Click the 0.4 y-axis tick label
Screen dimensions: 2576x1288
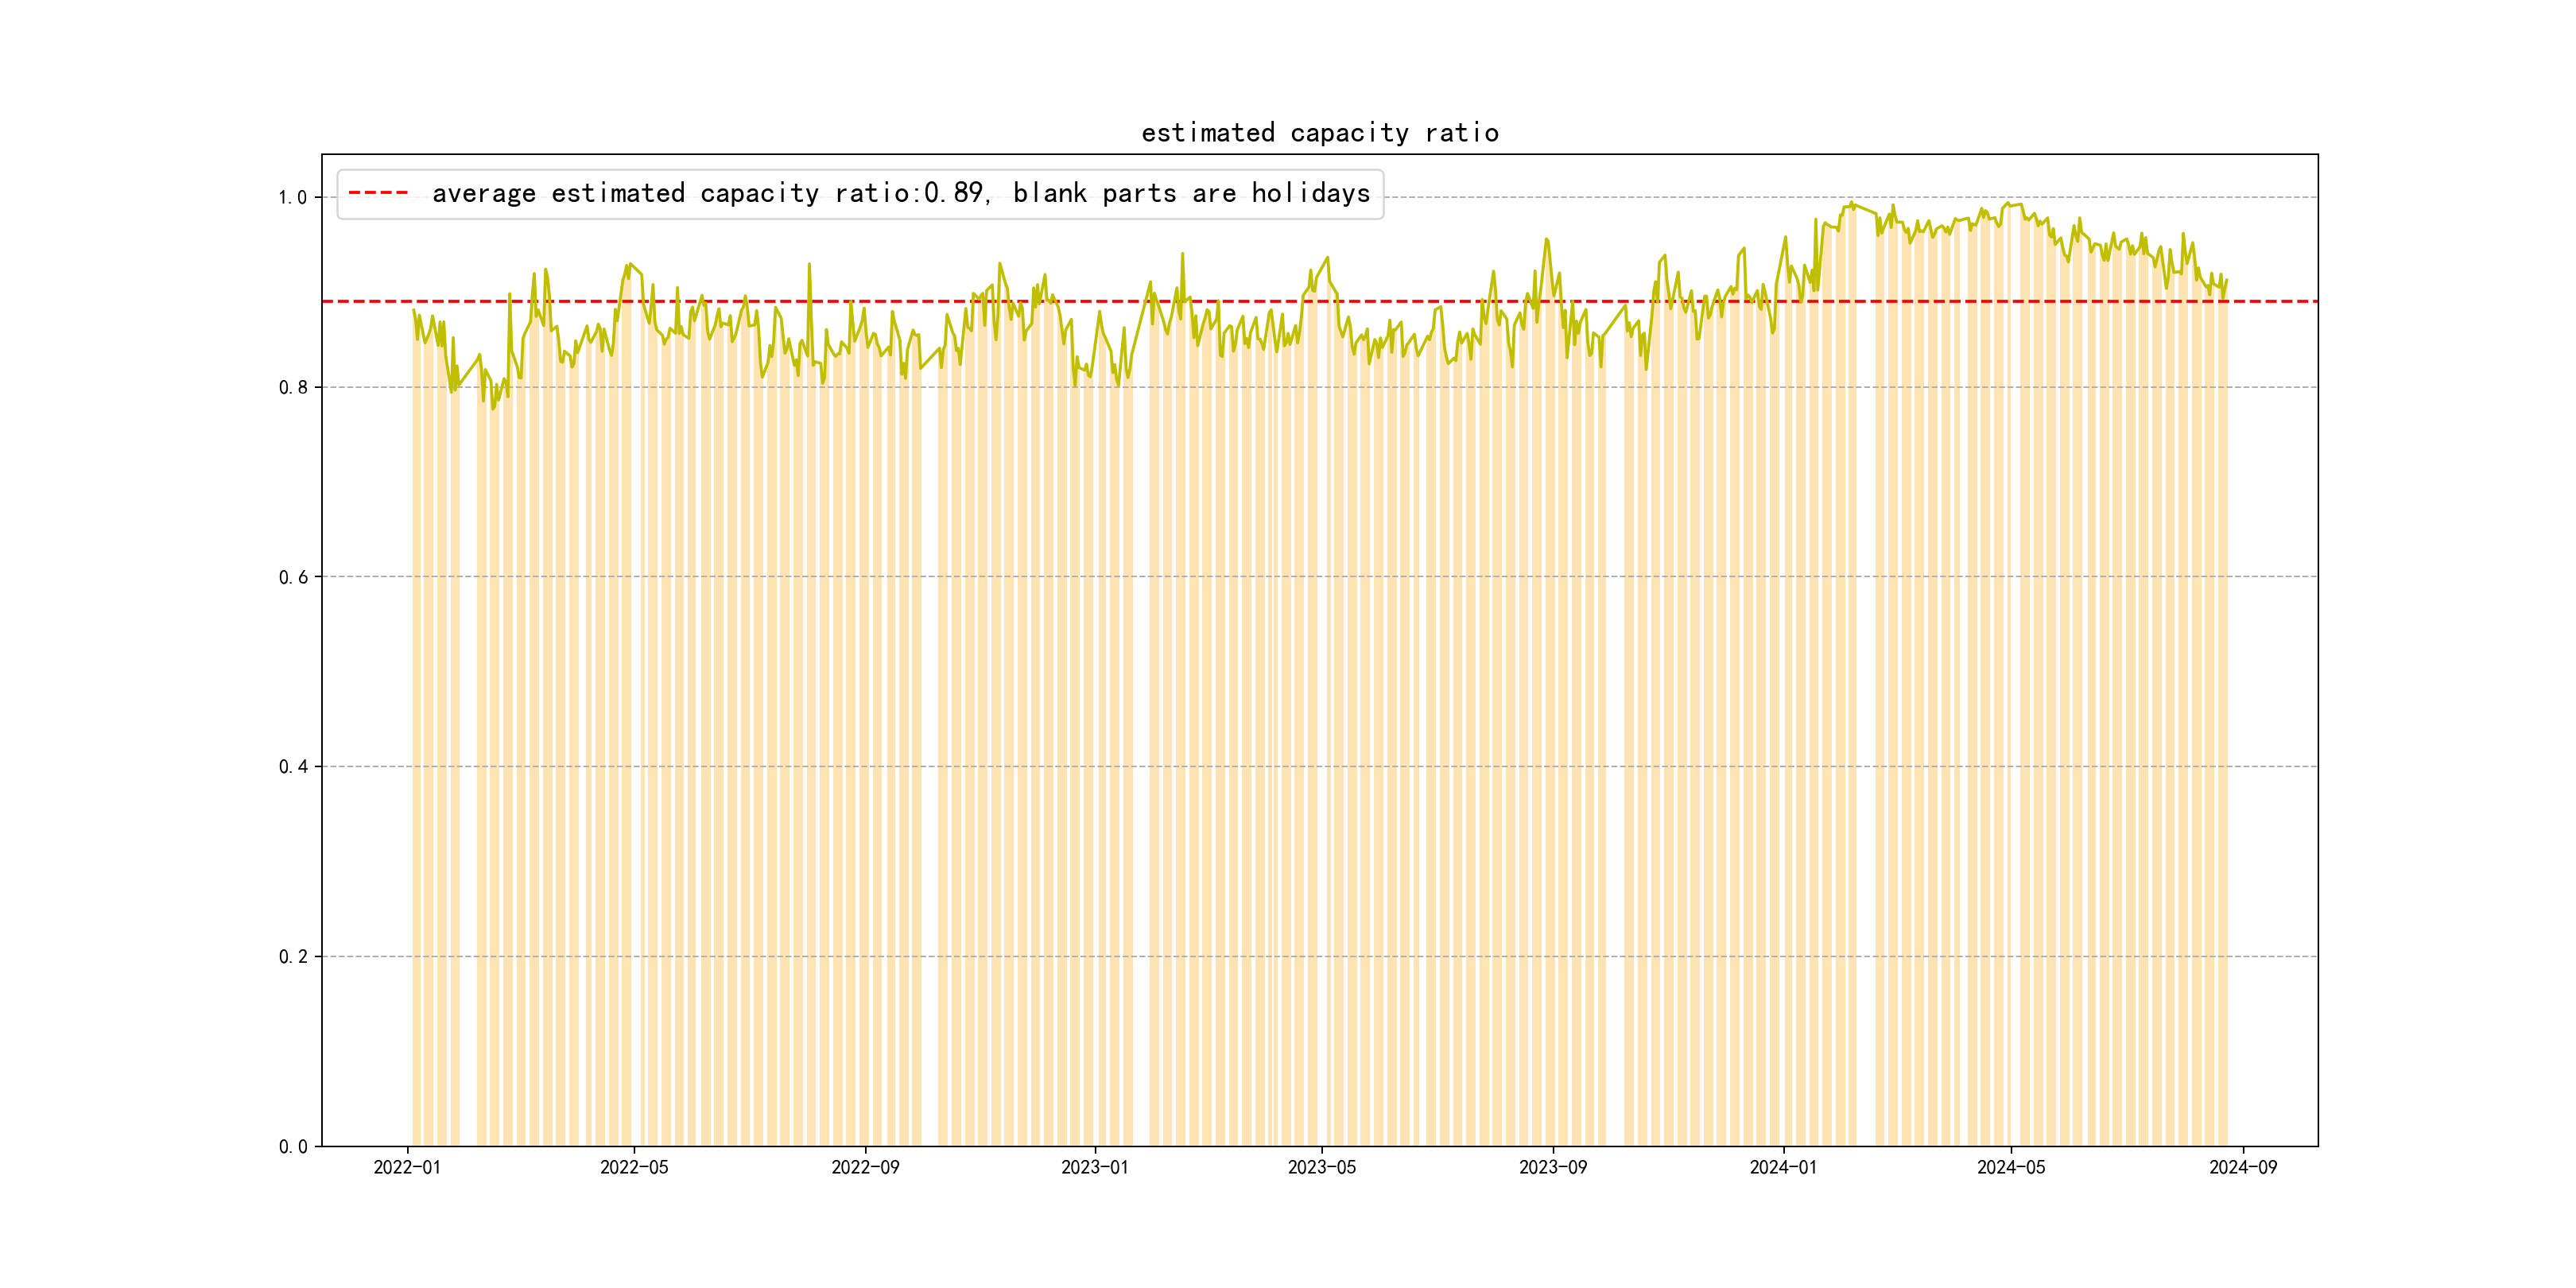pyautogui.click(x=292, y=767)
